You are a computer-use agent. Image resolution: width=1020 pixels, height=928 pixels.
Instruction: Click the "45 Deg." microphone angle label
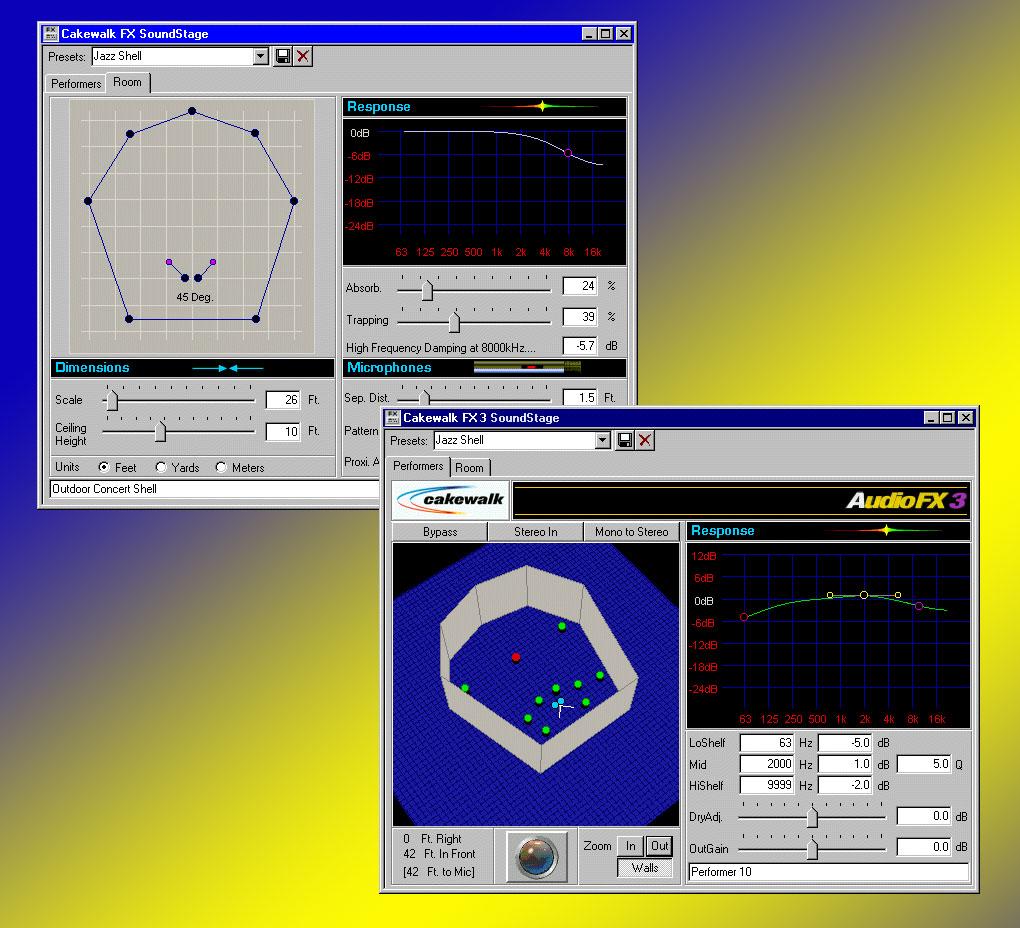pyautogui.click(x=195, y=297)
